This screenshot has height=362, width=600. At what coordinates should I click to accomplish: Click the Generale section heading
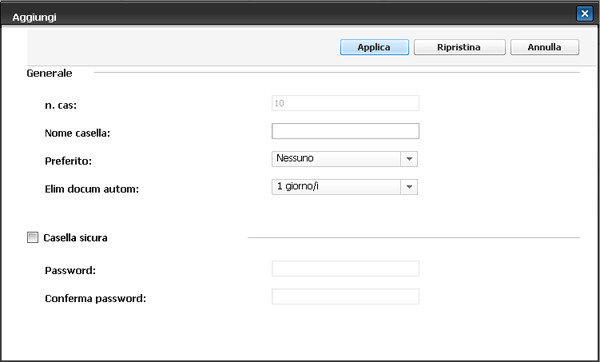point(49,73)
